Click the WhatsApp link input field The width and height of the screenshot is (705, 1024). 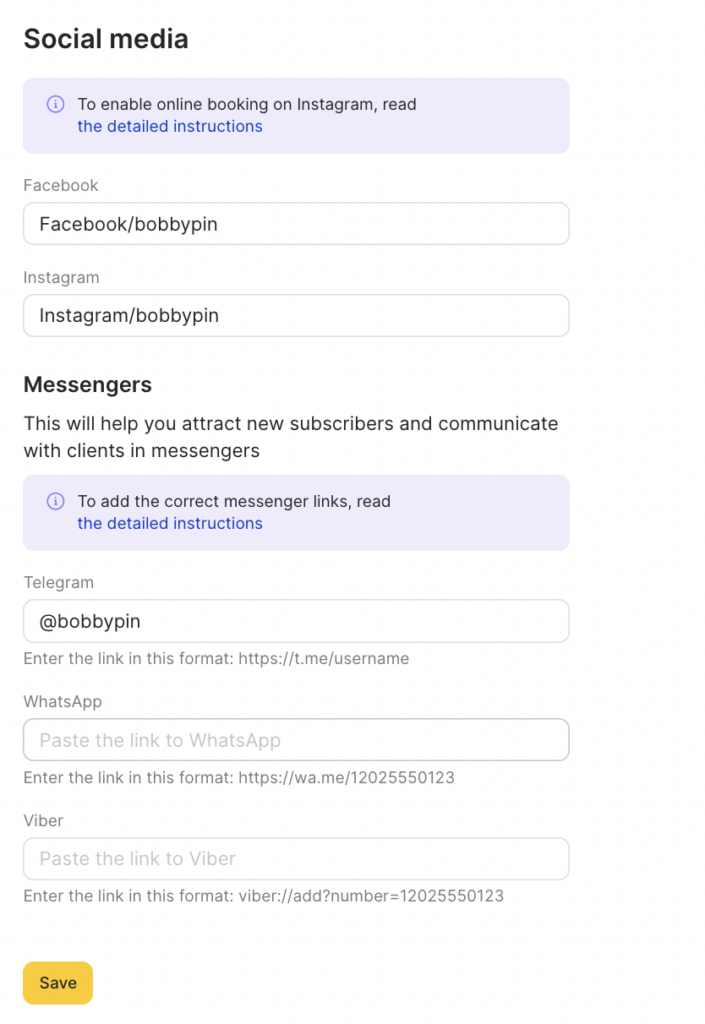[x=296, y=740]
